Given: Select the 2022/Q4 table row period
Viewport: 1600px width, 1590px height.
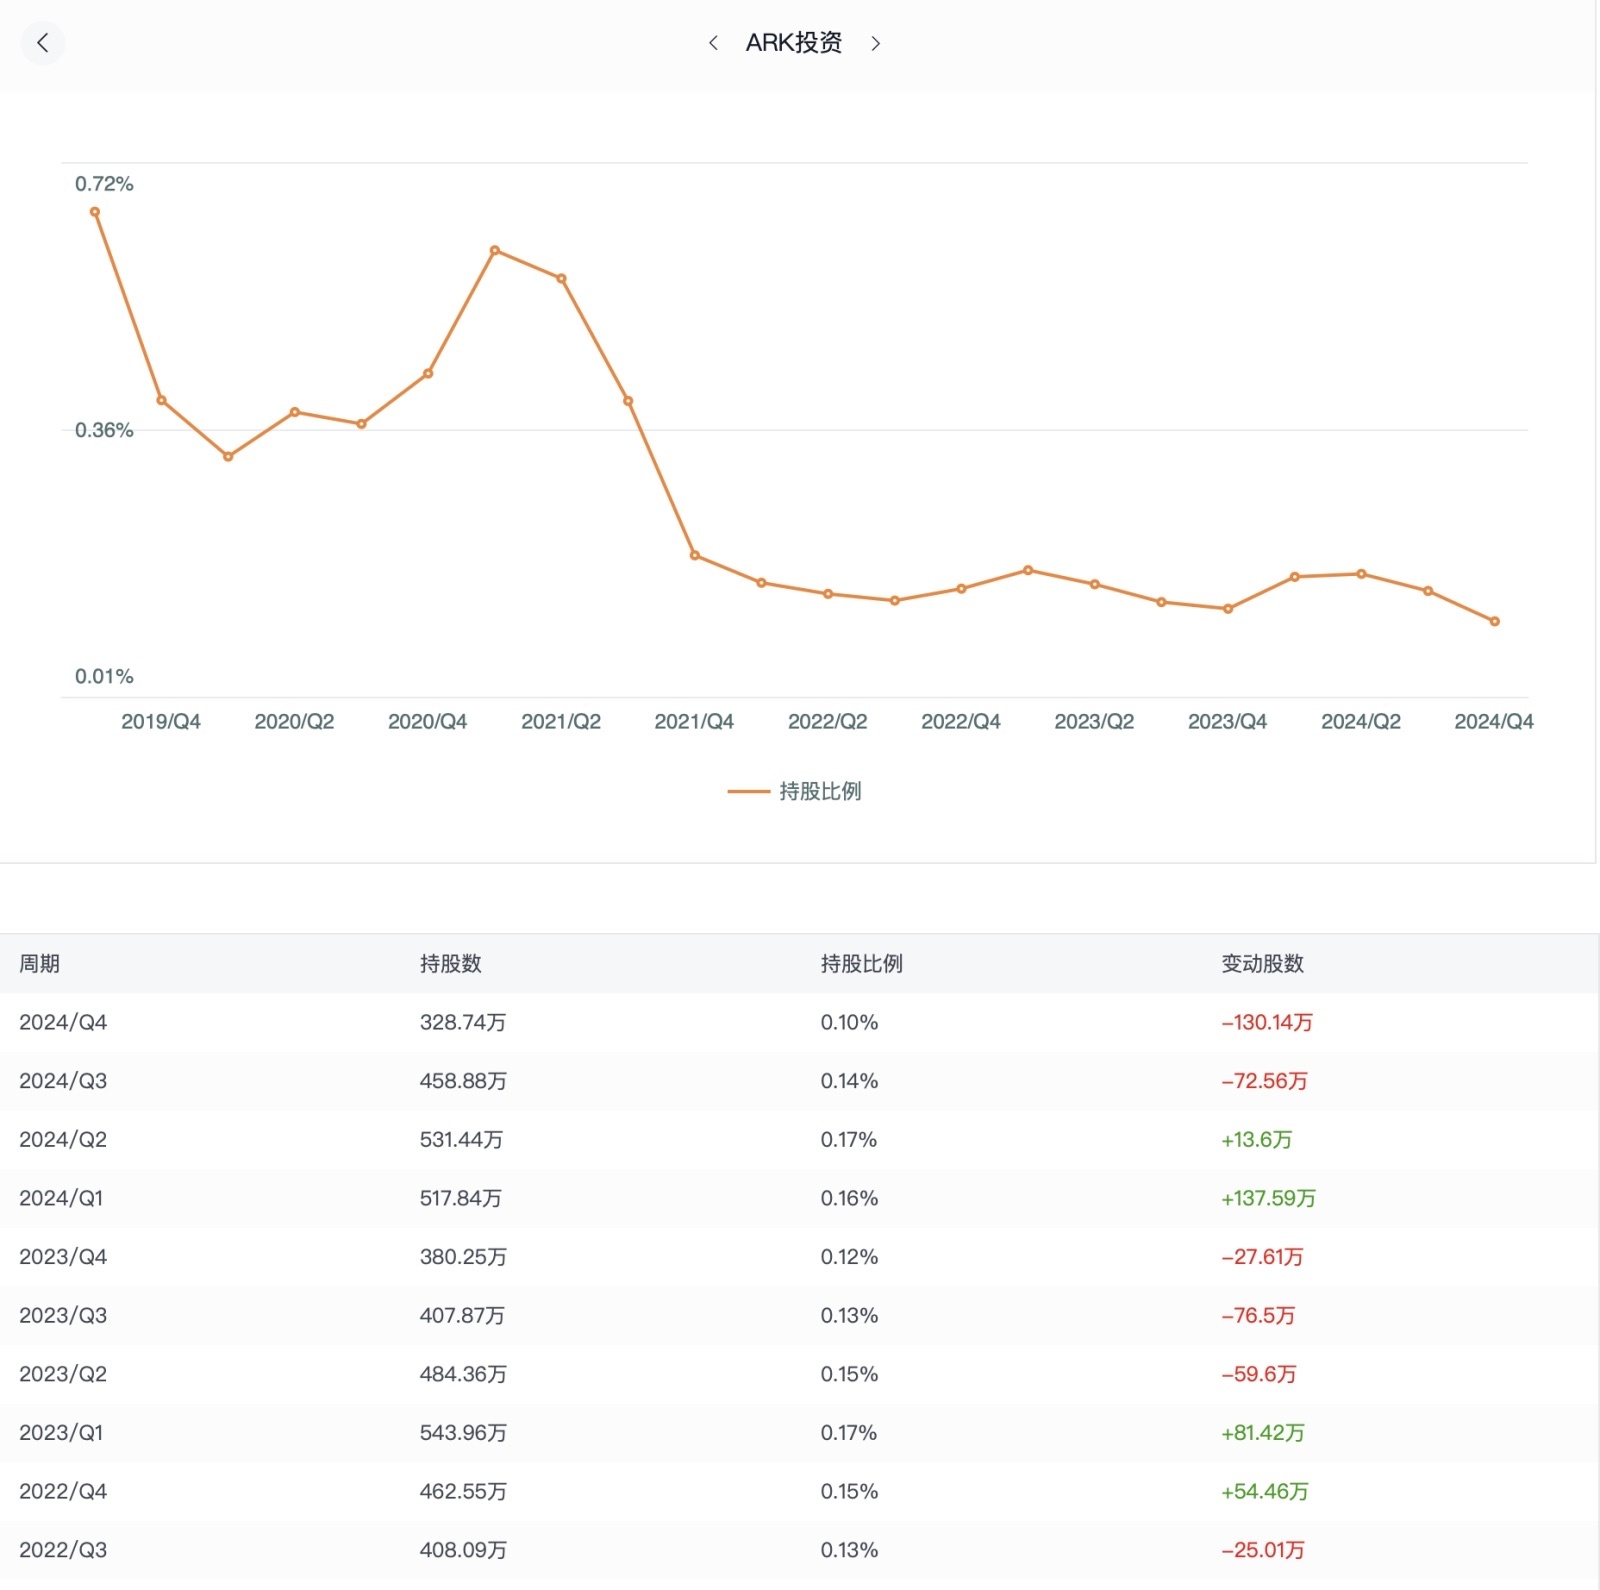Looking at the screenshot, I should coord(63,1492).
